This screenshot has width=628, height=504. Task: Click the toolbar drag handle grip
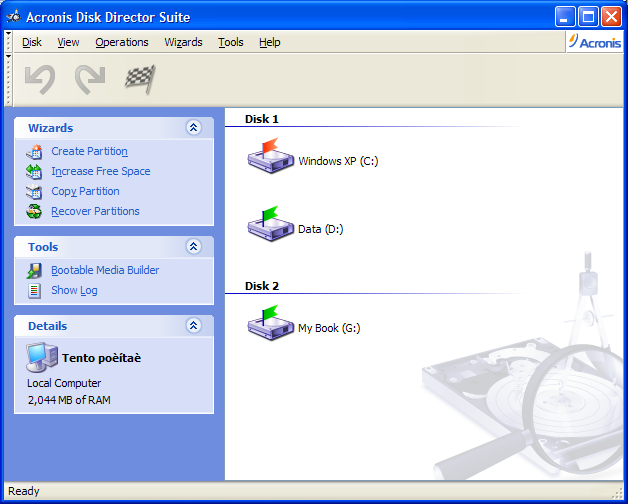pos(9,80)
